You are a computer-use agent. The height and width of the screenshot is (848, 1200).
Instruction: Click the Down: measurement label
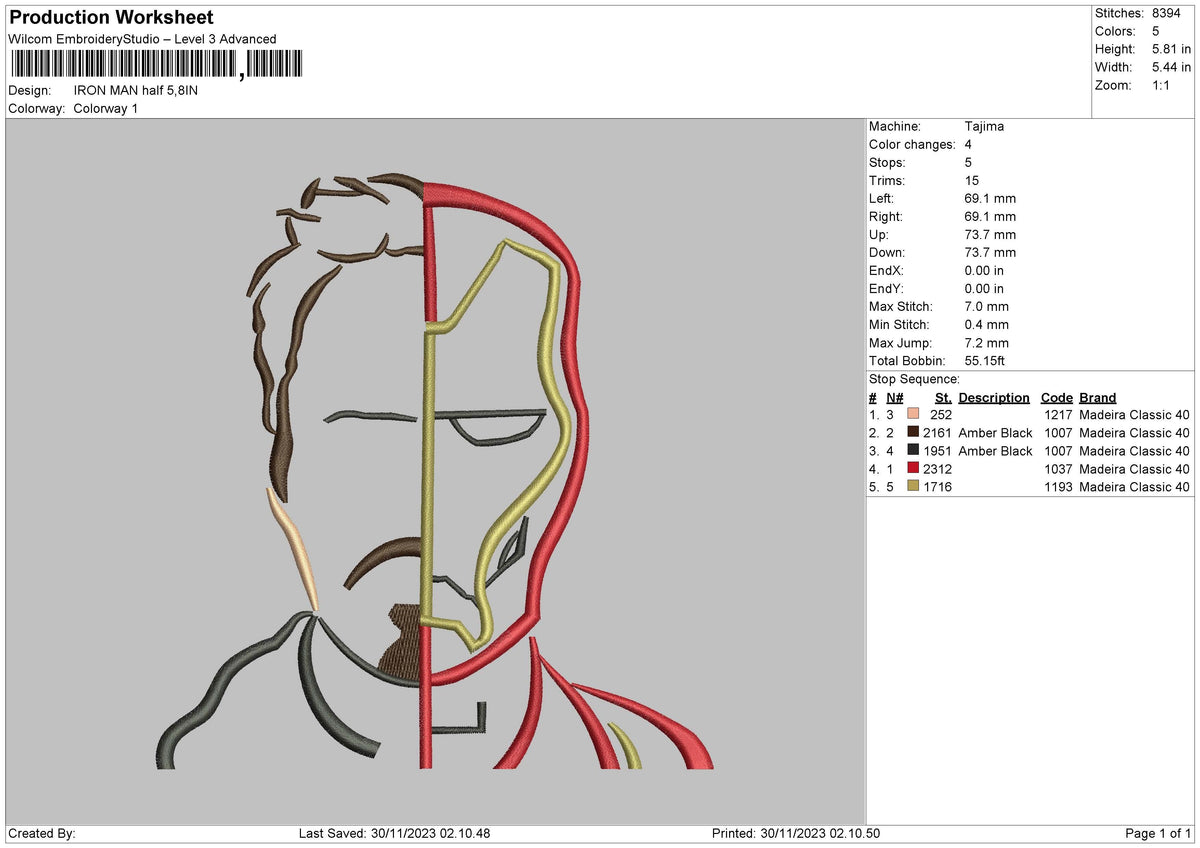tap(887, 252)
